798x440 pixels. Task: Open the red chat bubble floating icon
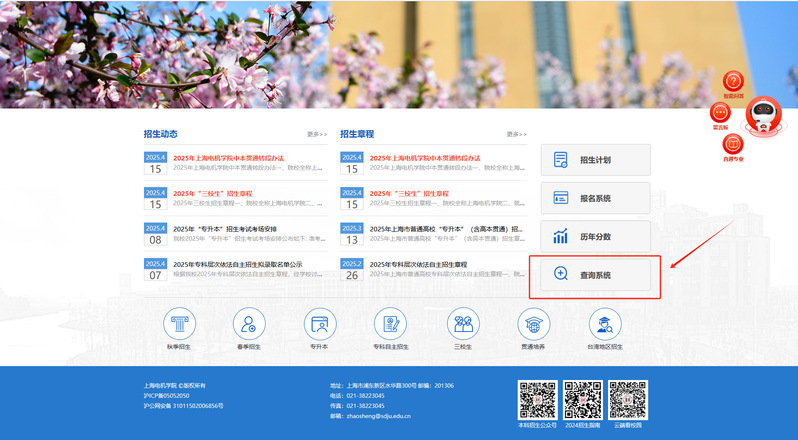click(x=719, y=112)
